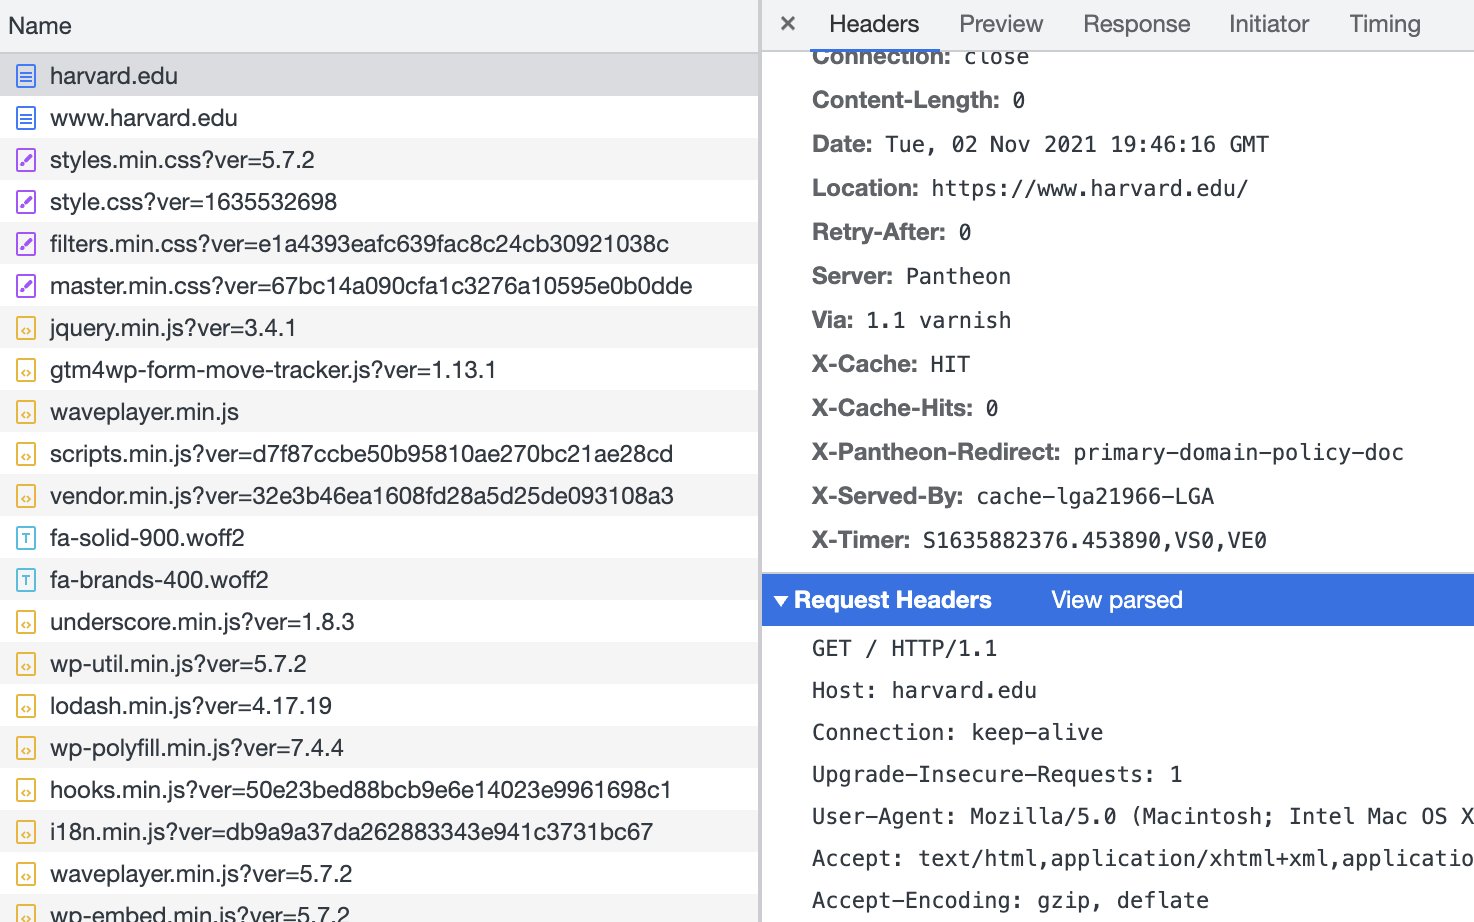This screenshot has width=1474, height=922.
Task: Switch to the Initiator tab
Action: click(x=1269, y=24)
